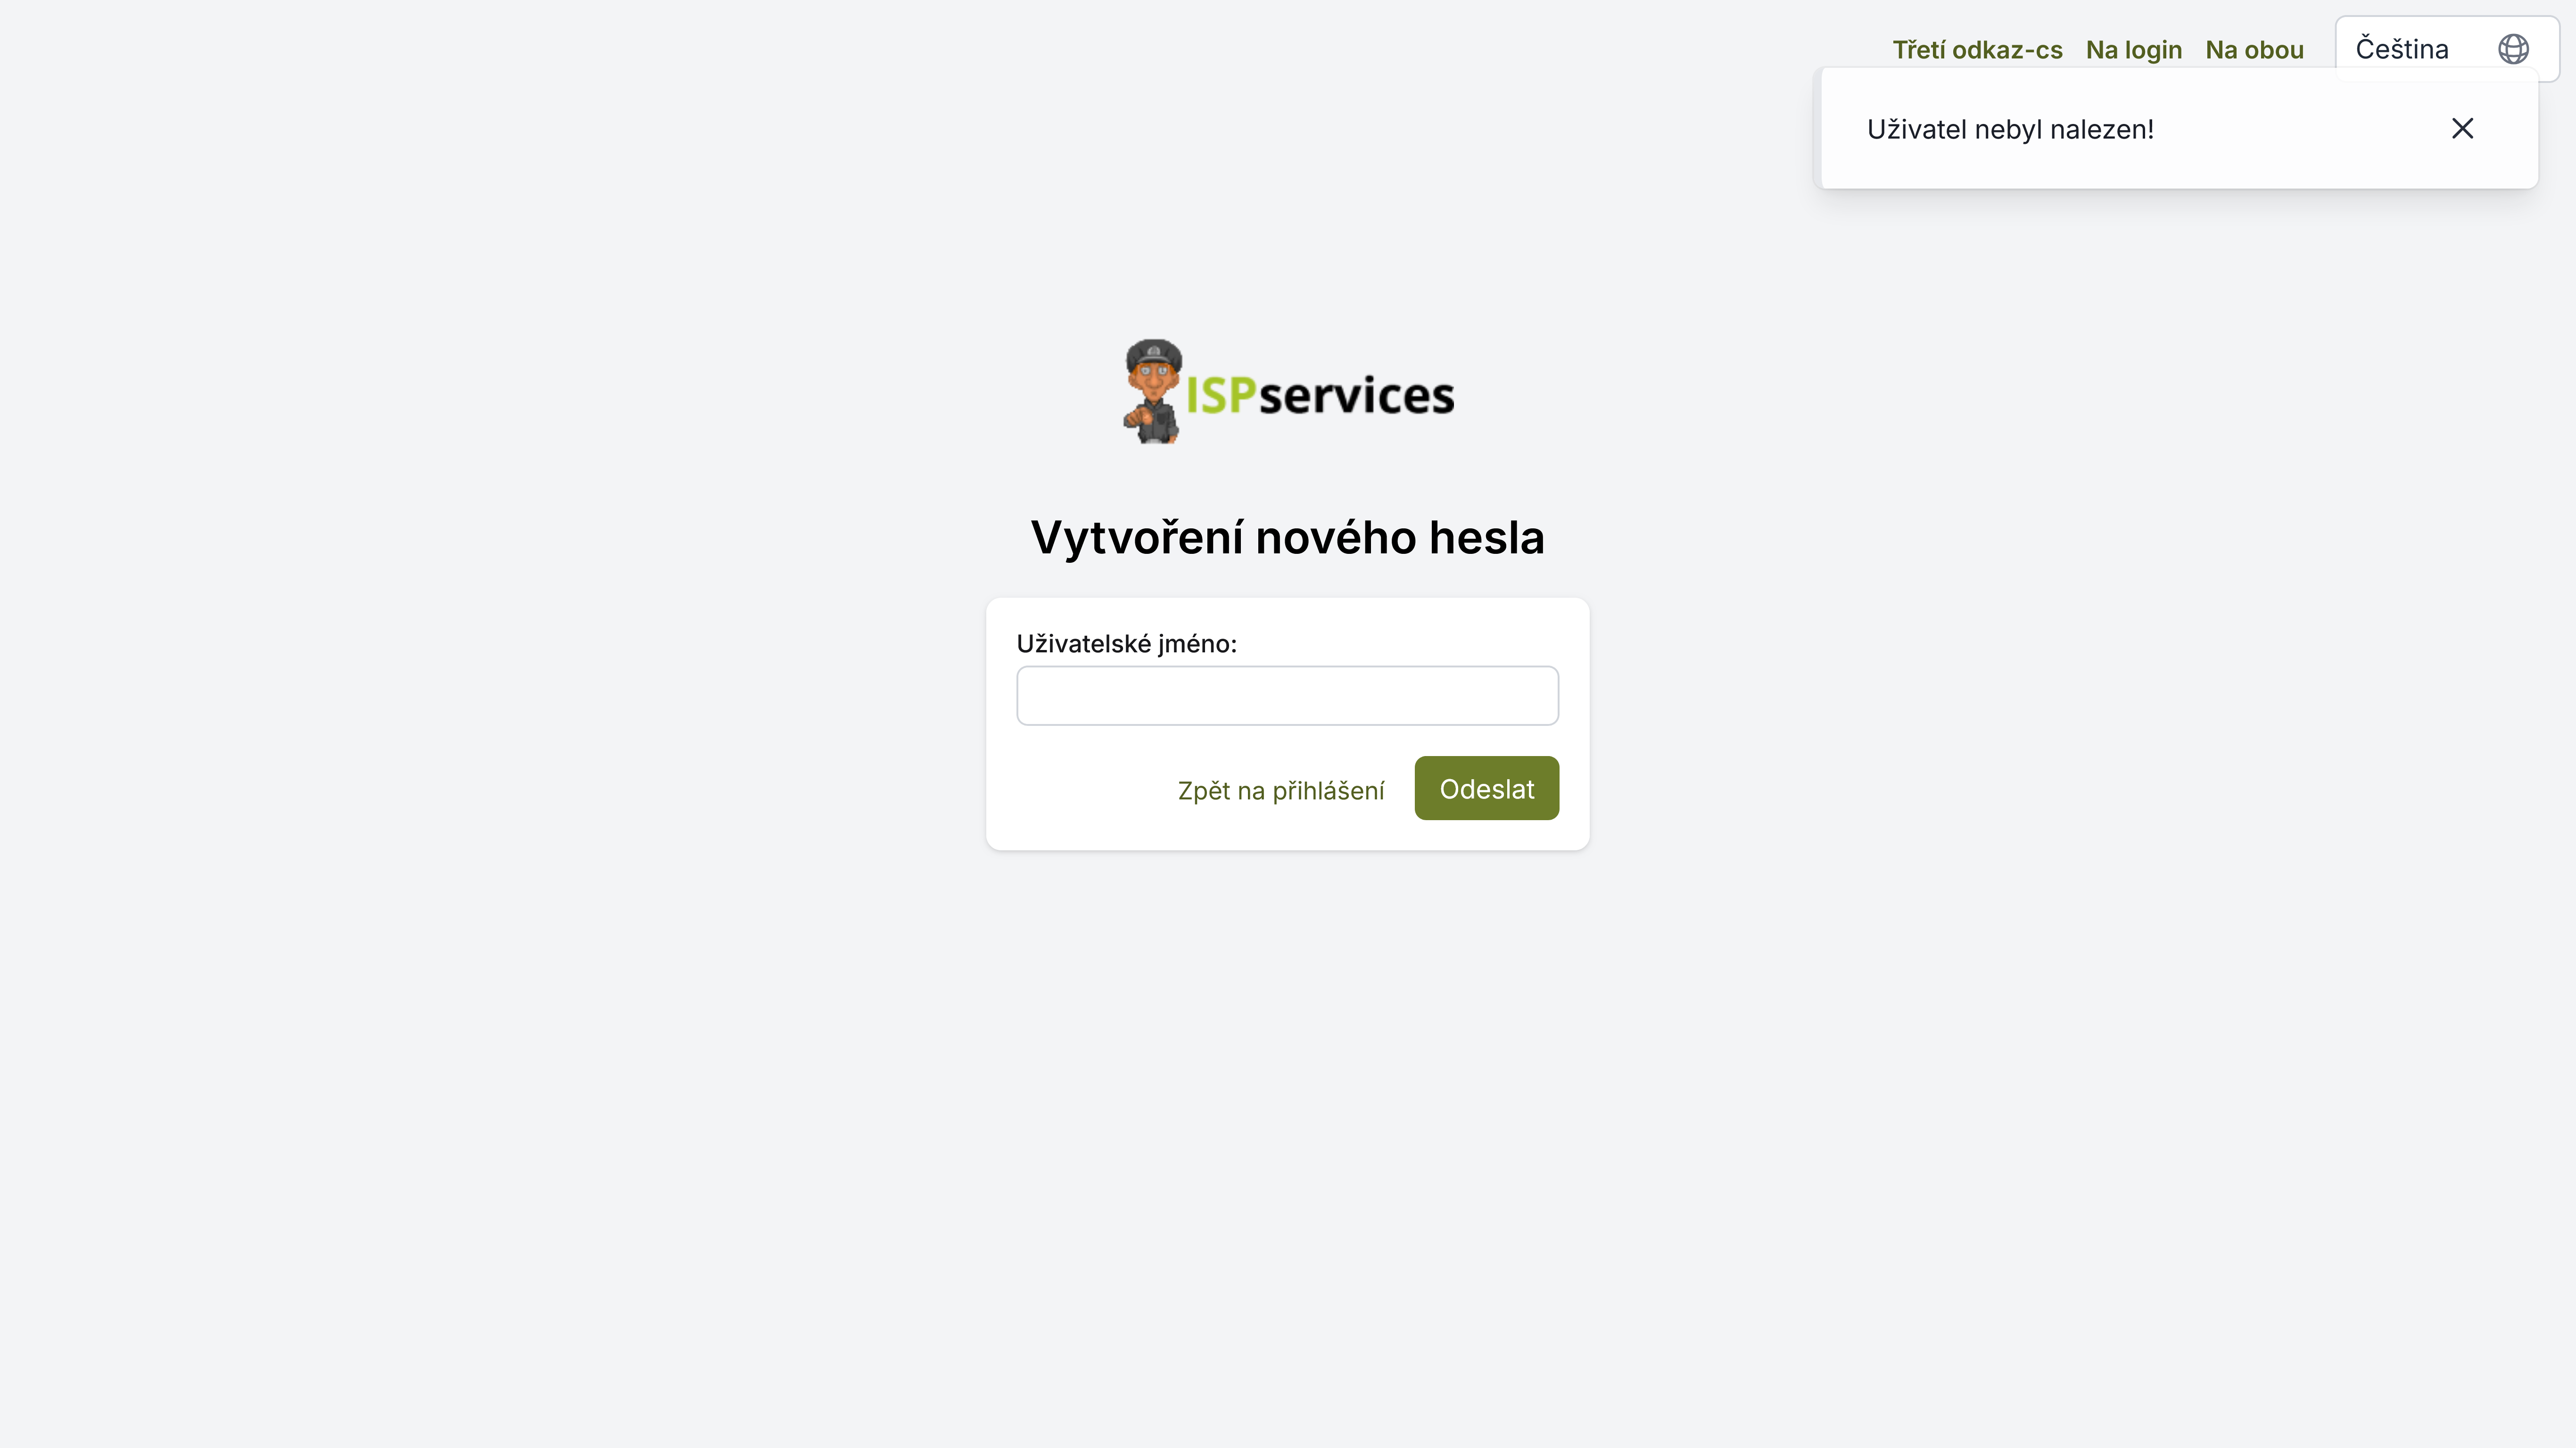Click the 'Vytvoření nového hesla' heading

click(x=1287, y=538)
